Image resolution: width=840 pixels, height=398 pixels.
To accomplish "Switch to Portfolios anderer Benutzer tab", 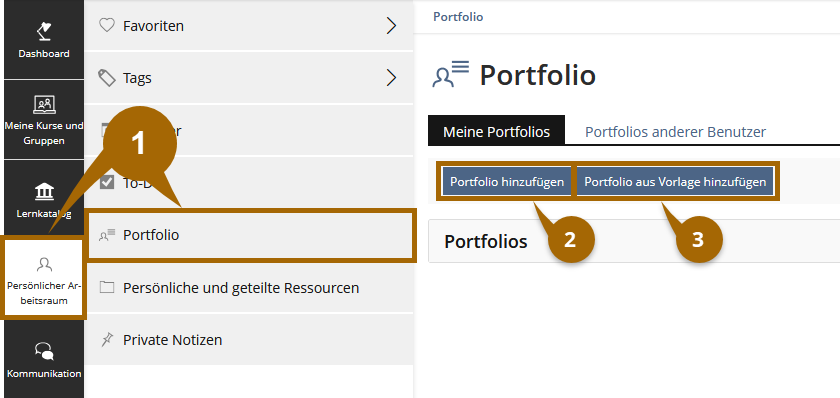I will [675, 131].
